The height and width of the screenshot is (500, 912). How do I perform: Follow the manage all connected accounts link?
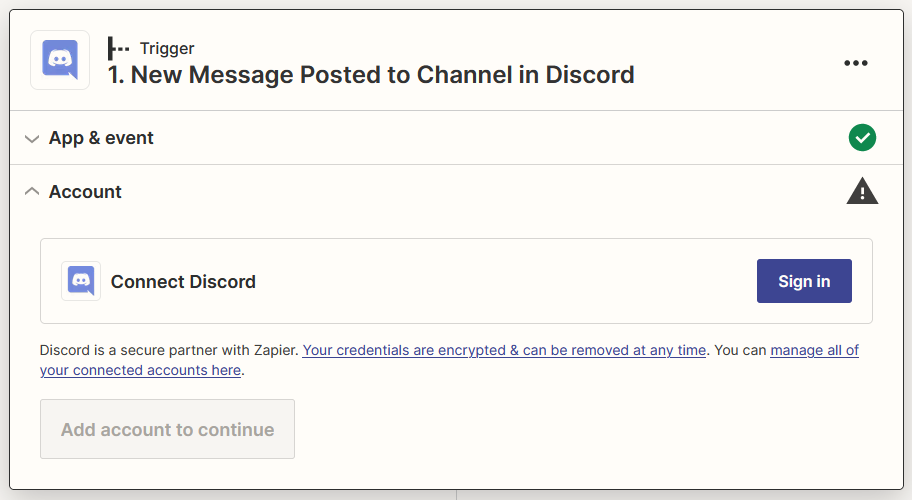coord(814,350)
